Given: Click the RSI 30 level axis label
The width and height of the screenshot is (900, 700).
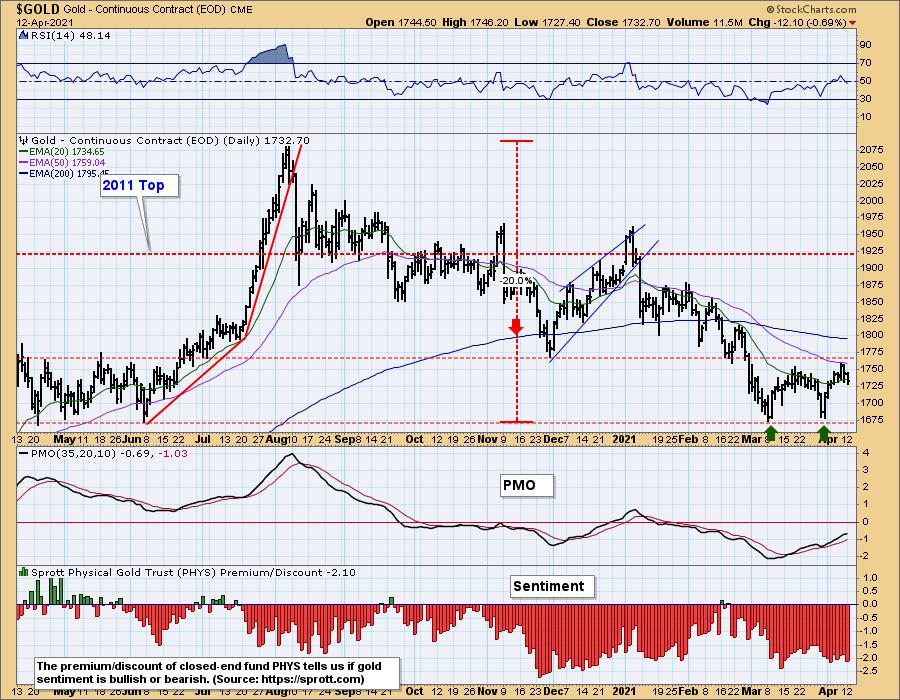Looking at the screenshot, I should (865, 99).
